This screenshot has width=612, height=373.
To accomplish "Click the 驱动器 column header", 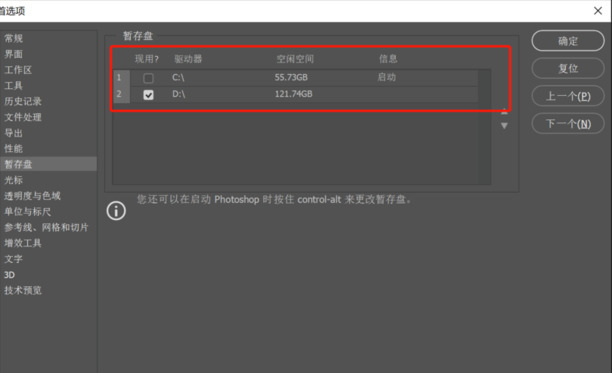I will [x=188, y=59].
